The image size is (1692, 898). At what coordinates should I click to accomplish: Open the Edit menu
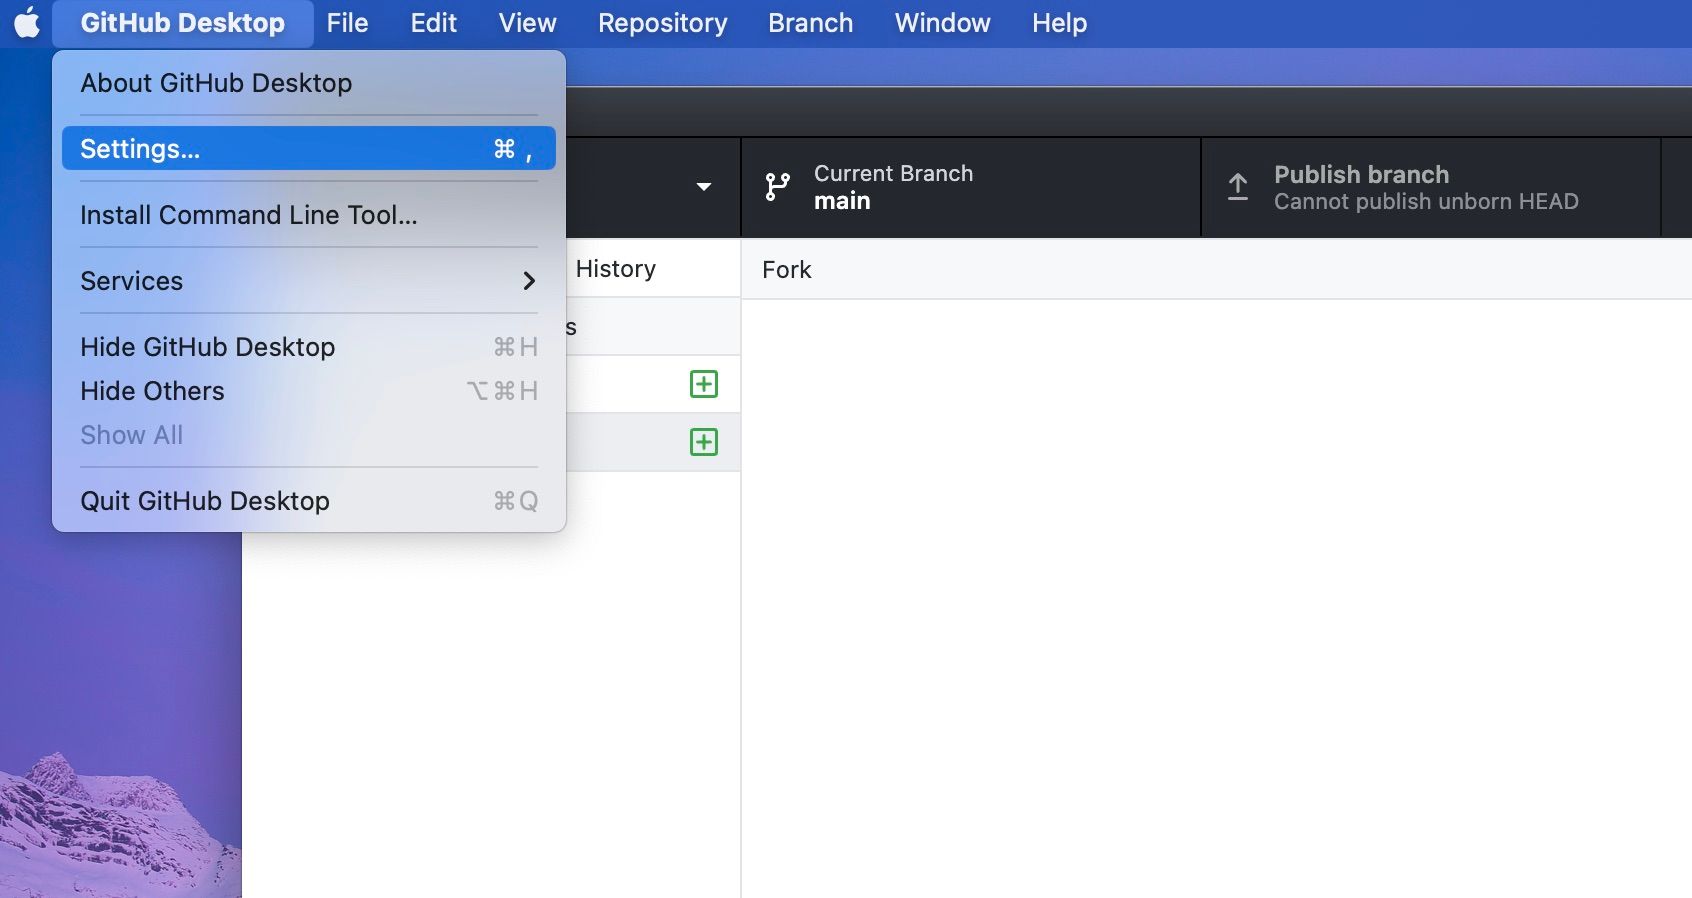pos(434,23)
